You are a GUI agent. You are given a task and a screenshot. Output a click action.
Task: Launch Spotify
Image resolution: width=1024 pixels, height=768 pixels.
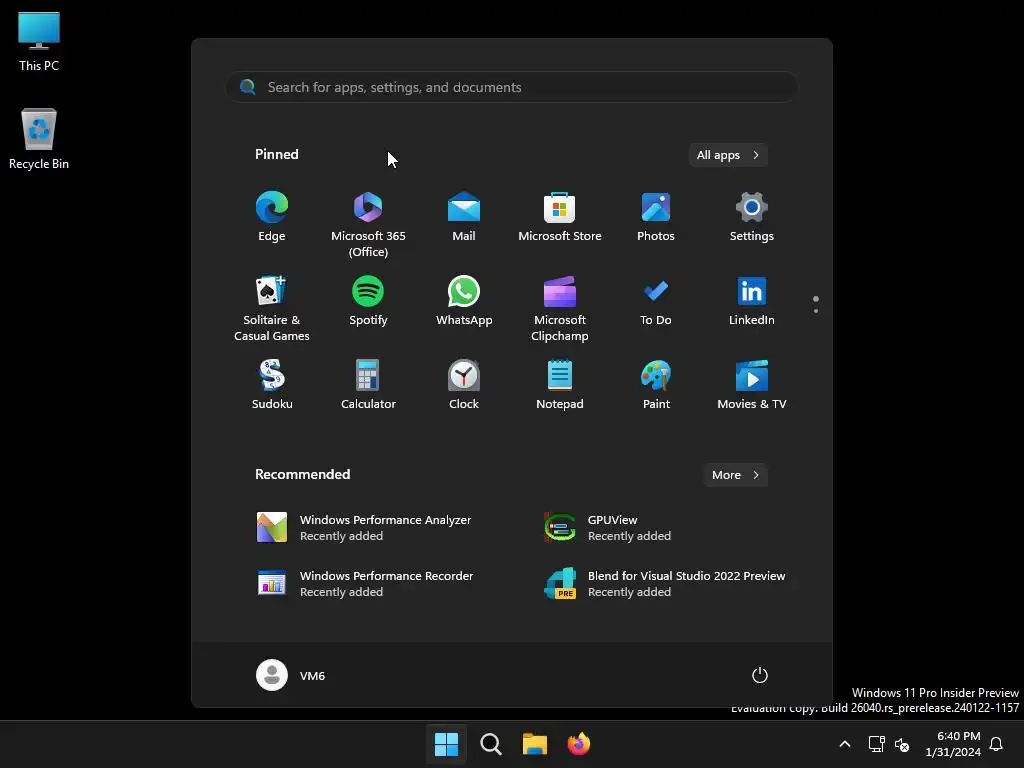(368, 301)
